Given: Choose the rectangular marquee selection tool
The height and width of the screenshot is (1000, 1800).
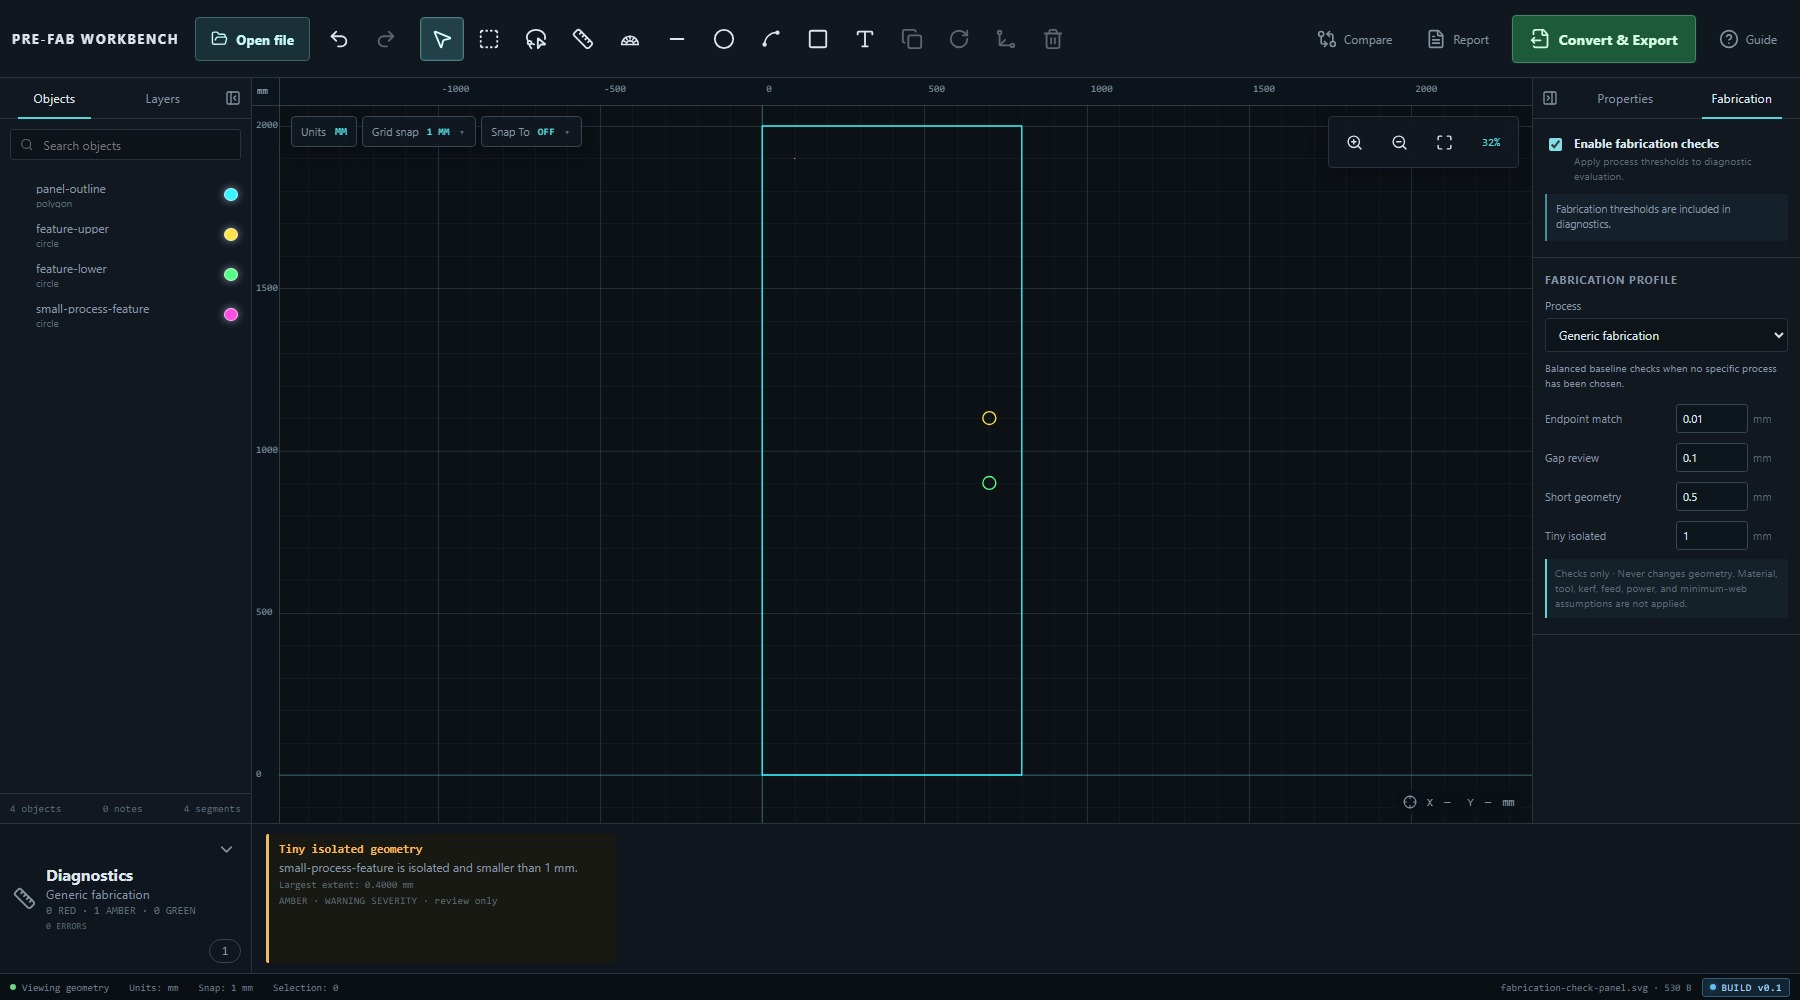Looking at the screenshot, I should click(x=489, y=39).
